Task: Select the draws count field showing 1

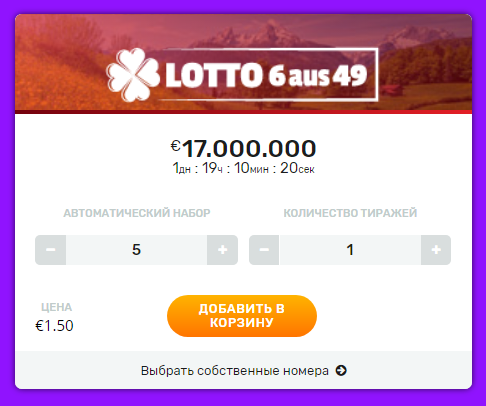Action: [350, 250]
